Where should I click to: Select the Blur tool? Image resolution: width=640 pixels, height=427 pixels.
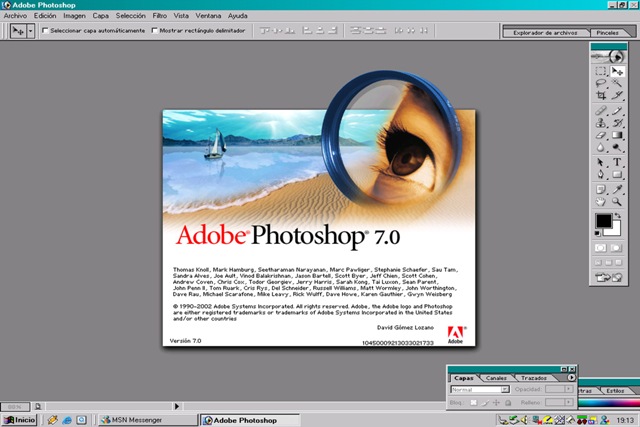pyautogui.click(x=600, y=147)
